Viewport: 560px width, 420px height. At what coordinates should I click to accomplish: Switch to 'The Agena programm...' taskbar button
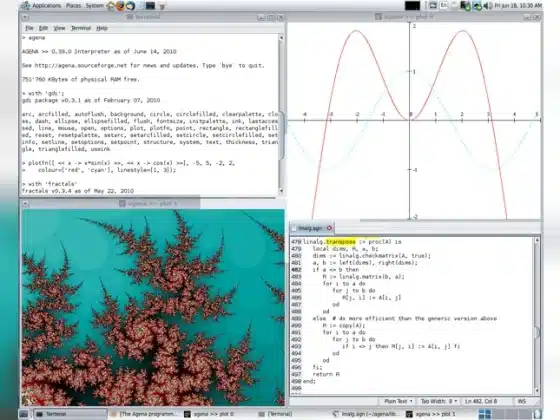click(x=144, y=414)
